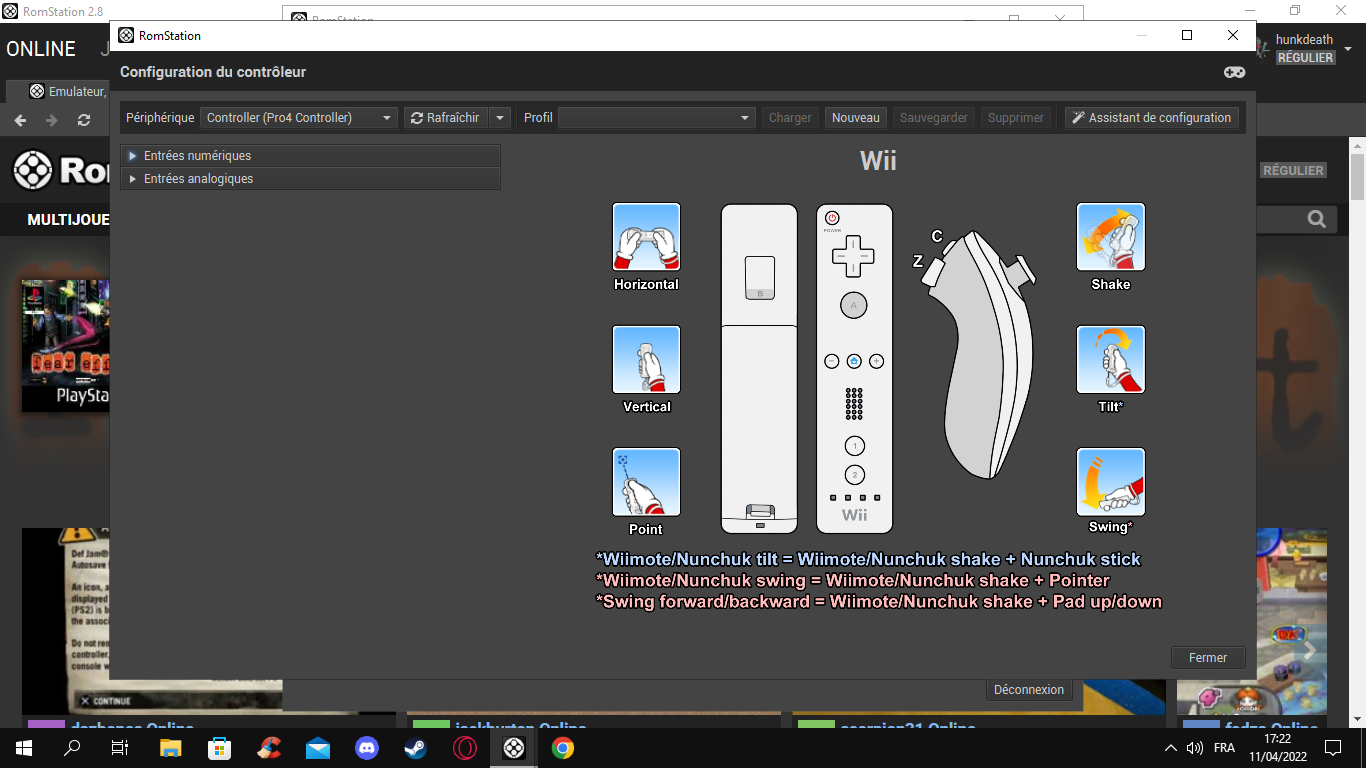Screen dimensions: 1366x768
Task: Click the Wiimote home button
Action: [x=854, y=361]
